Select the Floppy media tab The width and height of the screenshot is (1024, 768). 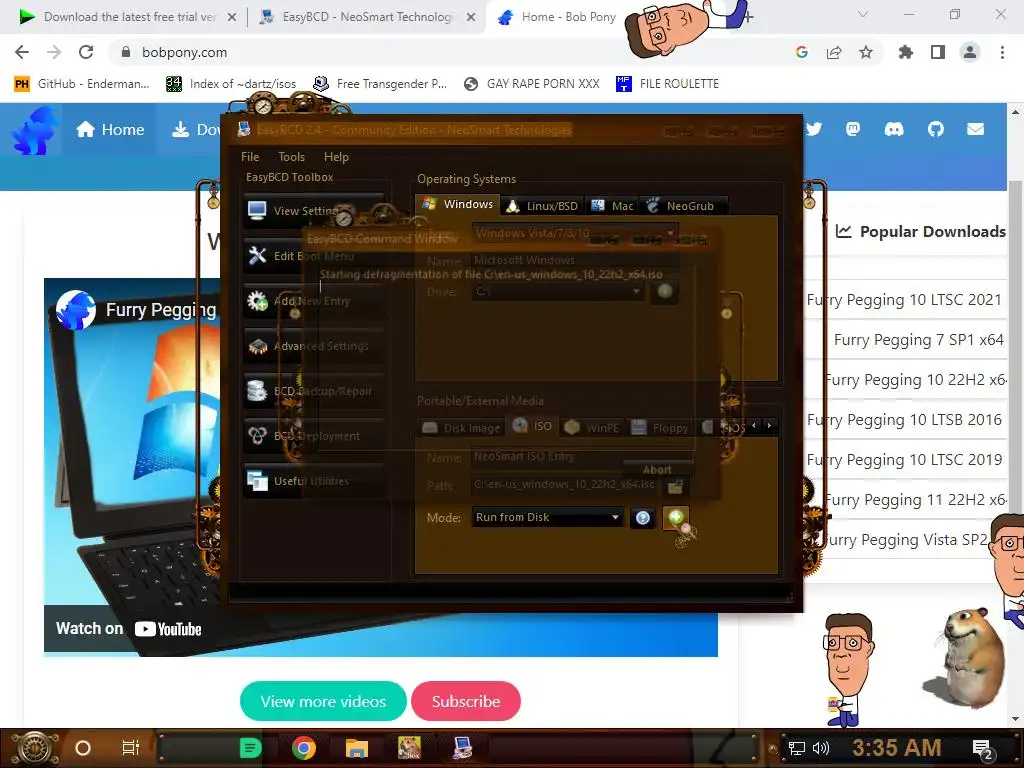[x=660, y=428]
